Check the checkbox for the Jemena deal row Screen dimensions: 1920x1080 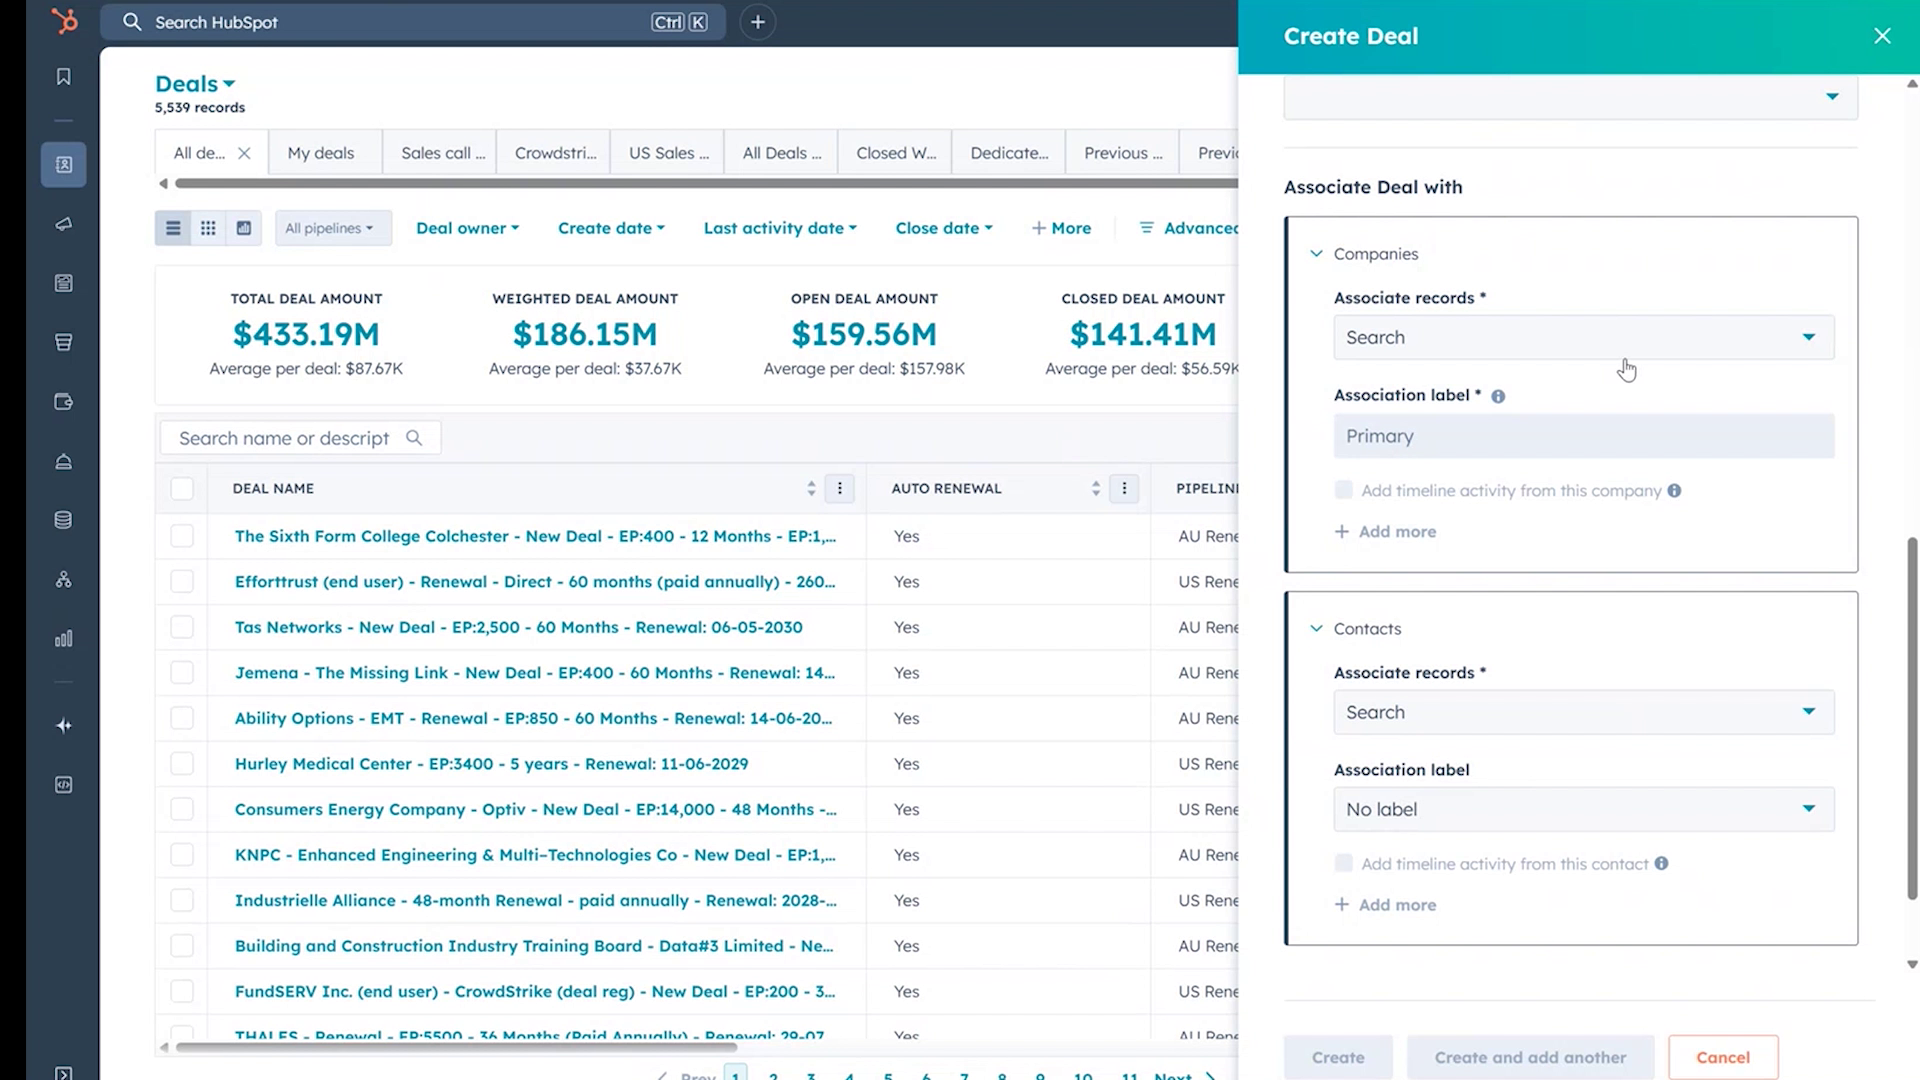182,672
